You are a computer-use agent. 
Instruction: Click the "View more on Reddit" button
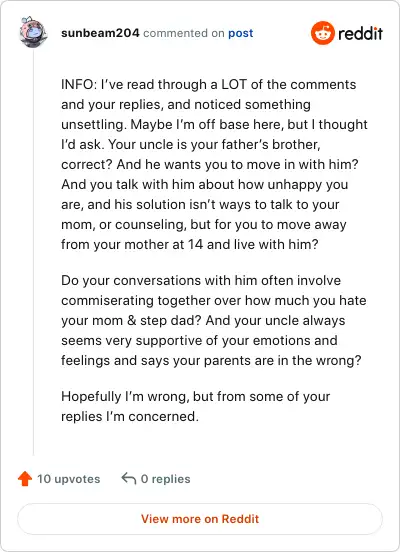click(x=200, y=519)
